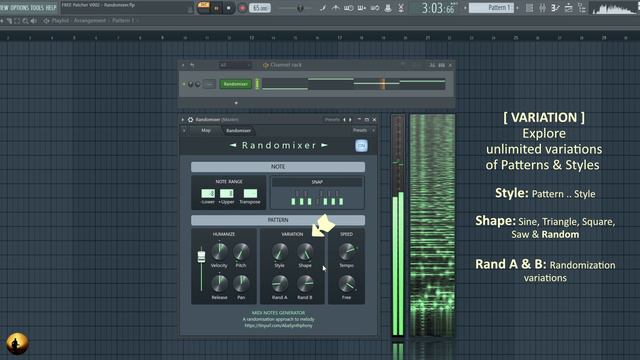
Task: Click the tempo display showing 65
Action: pos(260,8)
